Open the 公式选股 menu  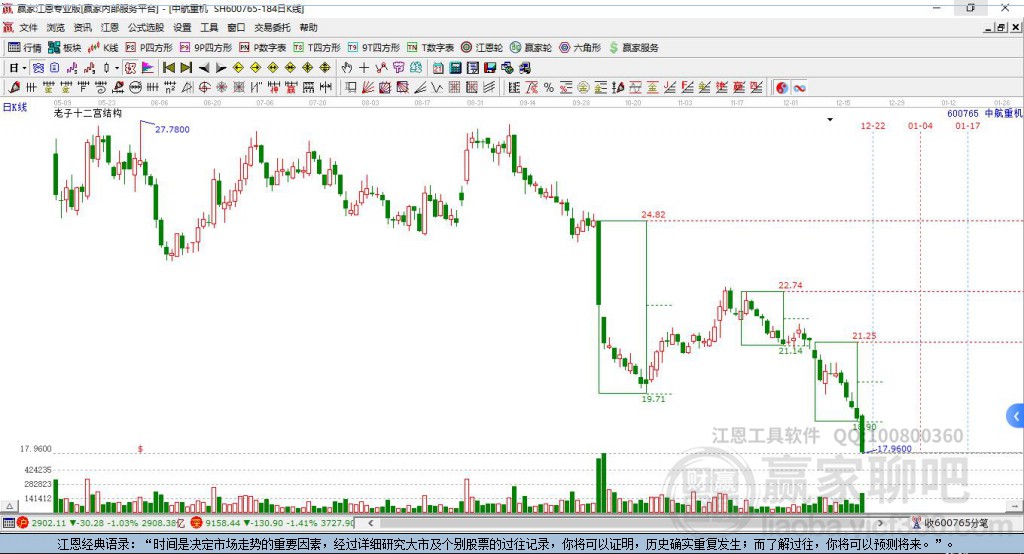(x=146, y=27)
